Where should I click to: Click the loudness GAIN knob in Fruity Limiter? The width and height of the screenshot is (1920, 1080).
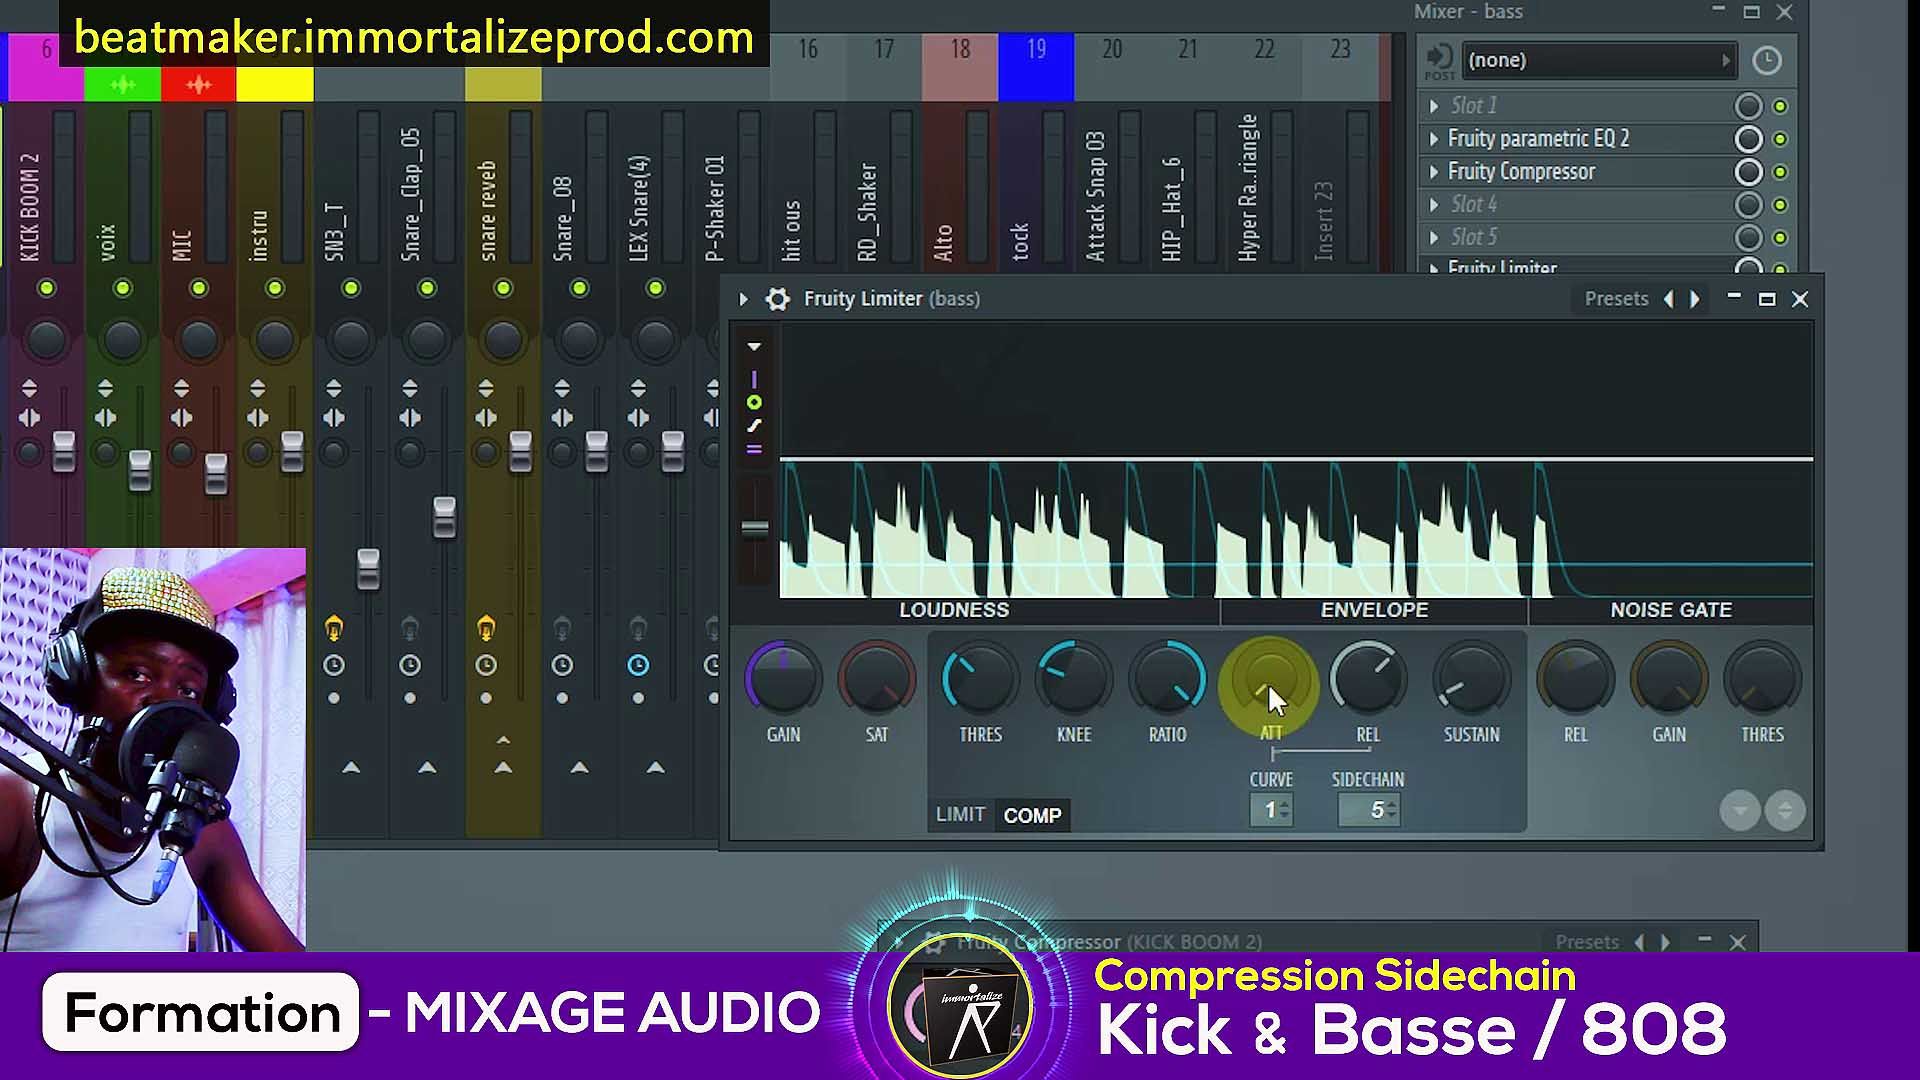783,680
